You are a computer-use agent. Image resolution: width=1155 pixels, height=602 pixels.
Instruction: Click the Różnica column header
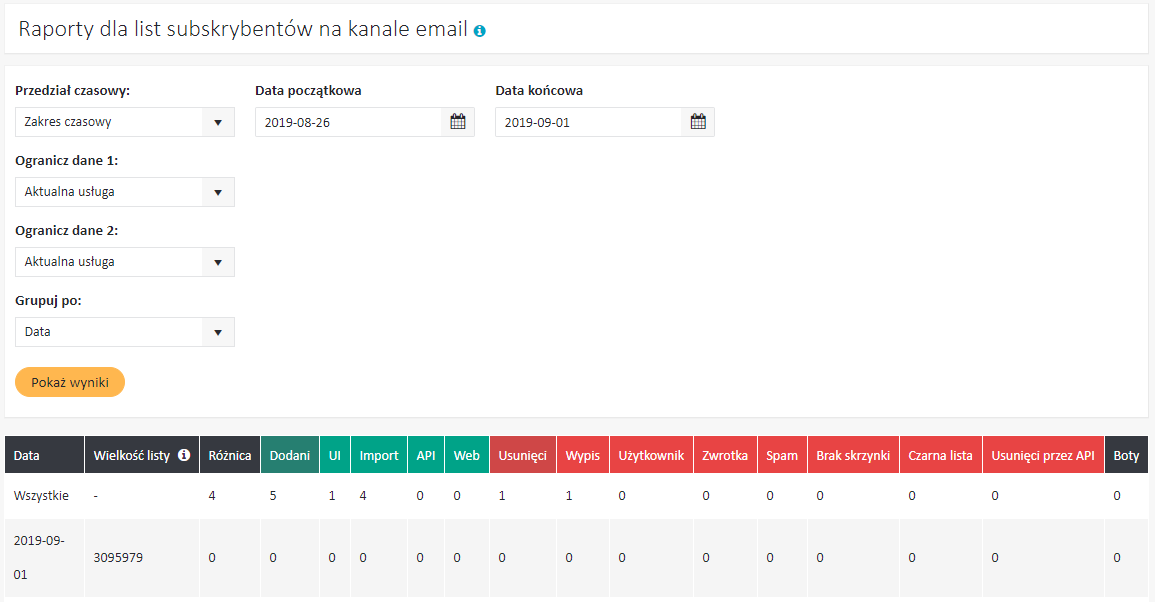(229, 455)
